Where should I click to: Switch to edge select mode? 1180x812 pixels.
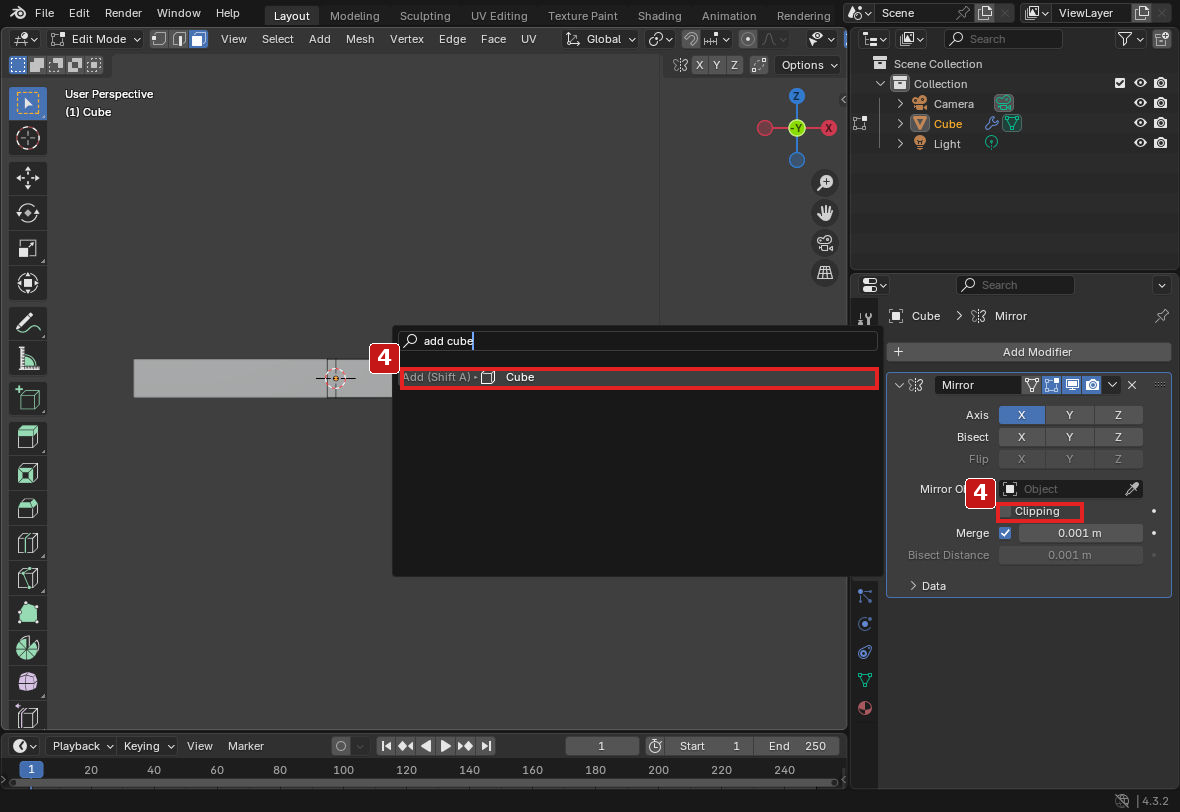pyautogui.click(x=178, y=39)
